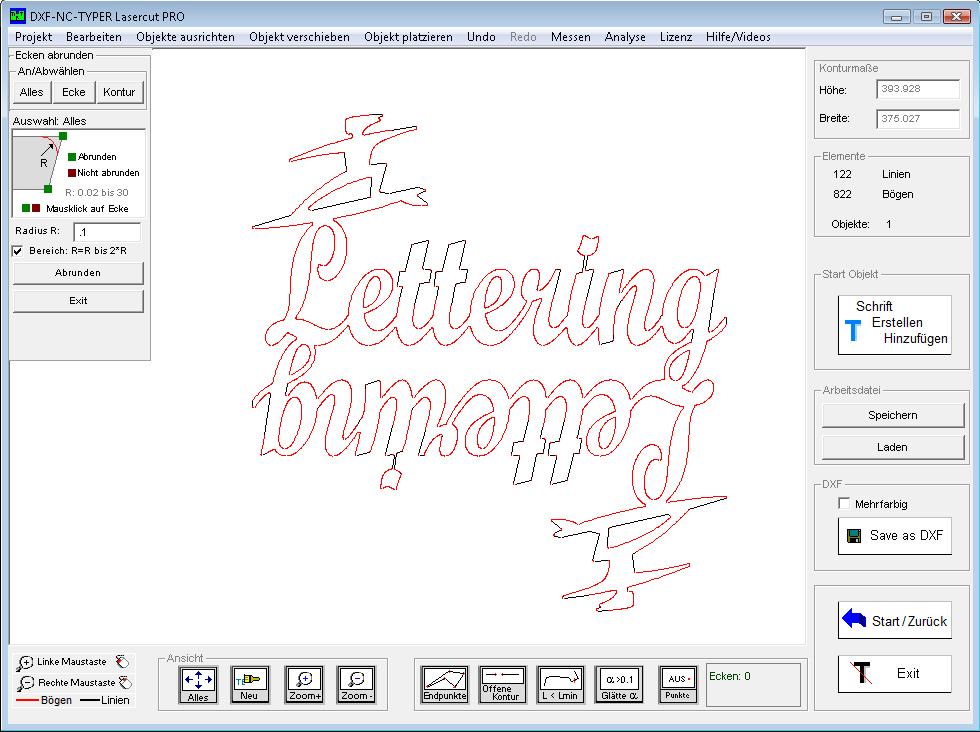Zoom out with the Zoom- icon
The height and width of the screenshot is (732, 980).
(x=356, y=685)
